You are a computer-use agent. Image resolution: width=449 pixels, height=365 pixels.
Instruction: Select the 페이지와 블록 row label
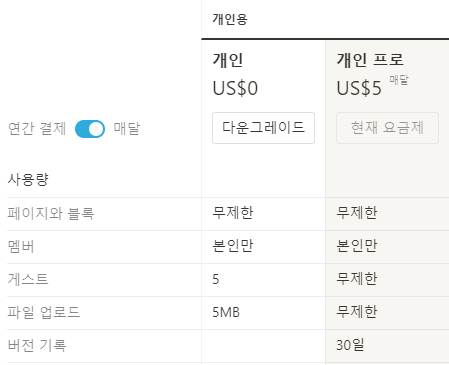tap(51, 214)
